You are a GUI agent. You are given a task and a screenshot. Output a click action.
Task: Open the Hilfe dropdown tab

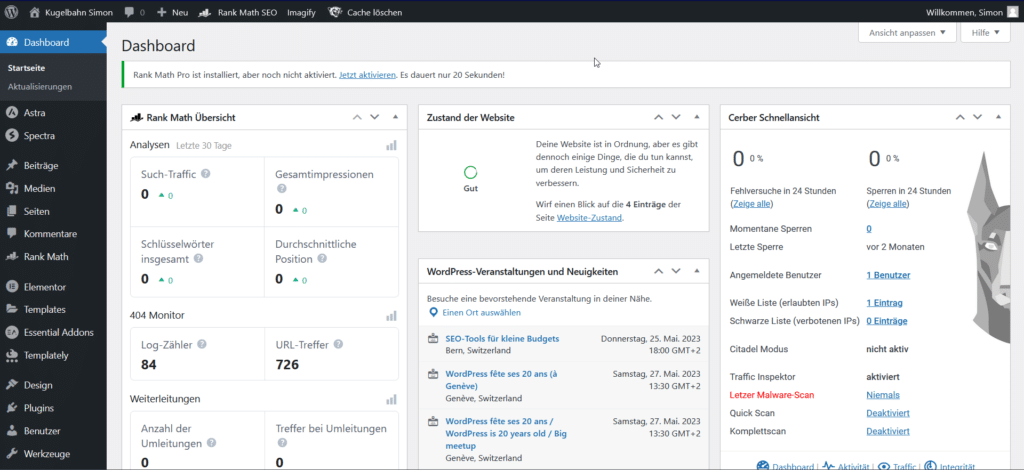click(x=985, y=33)
